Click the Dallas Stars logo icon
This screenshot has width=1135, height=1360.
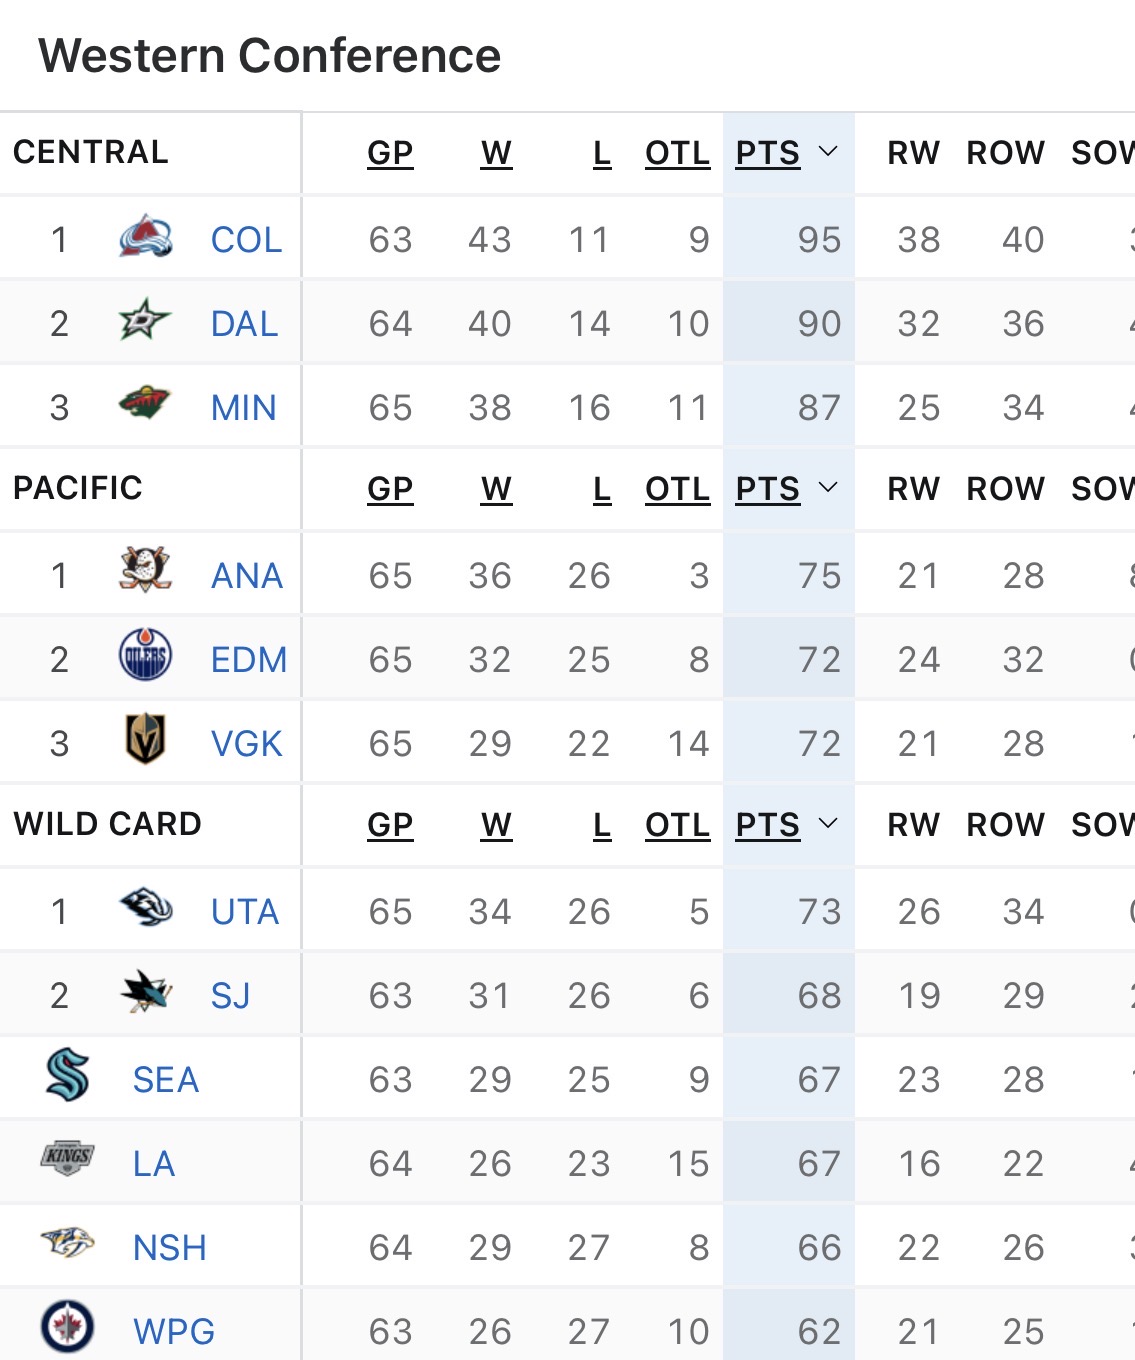point(145,321)
